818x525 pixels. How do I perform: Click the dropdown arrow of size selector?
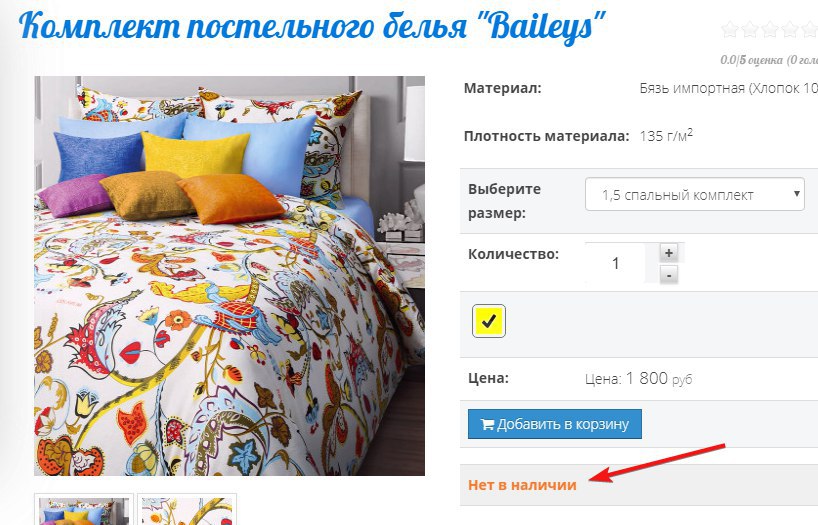pos(797,194)
